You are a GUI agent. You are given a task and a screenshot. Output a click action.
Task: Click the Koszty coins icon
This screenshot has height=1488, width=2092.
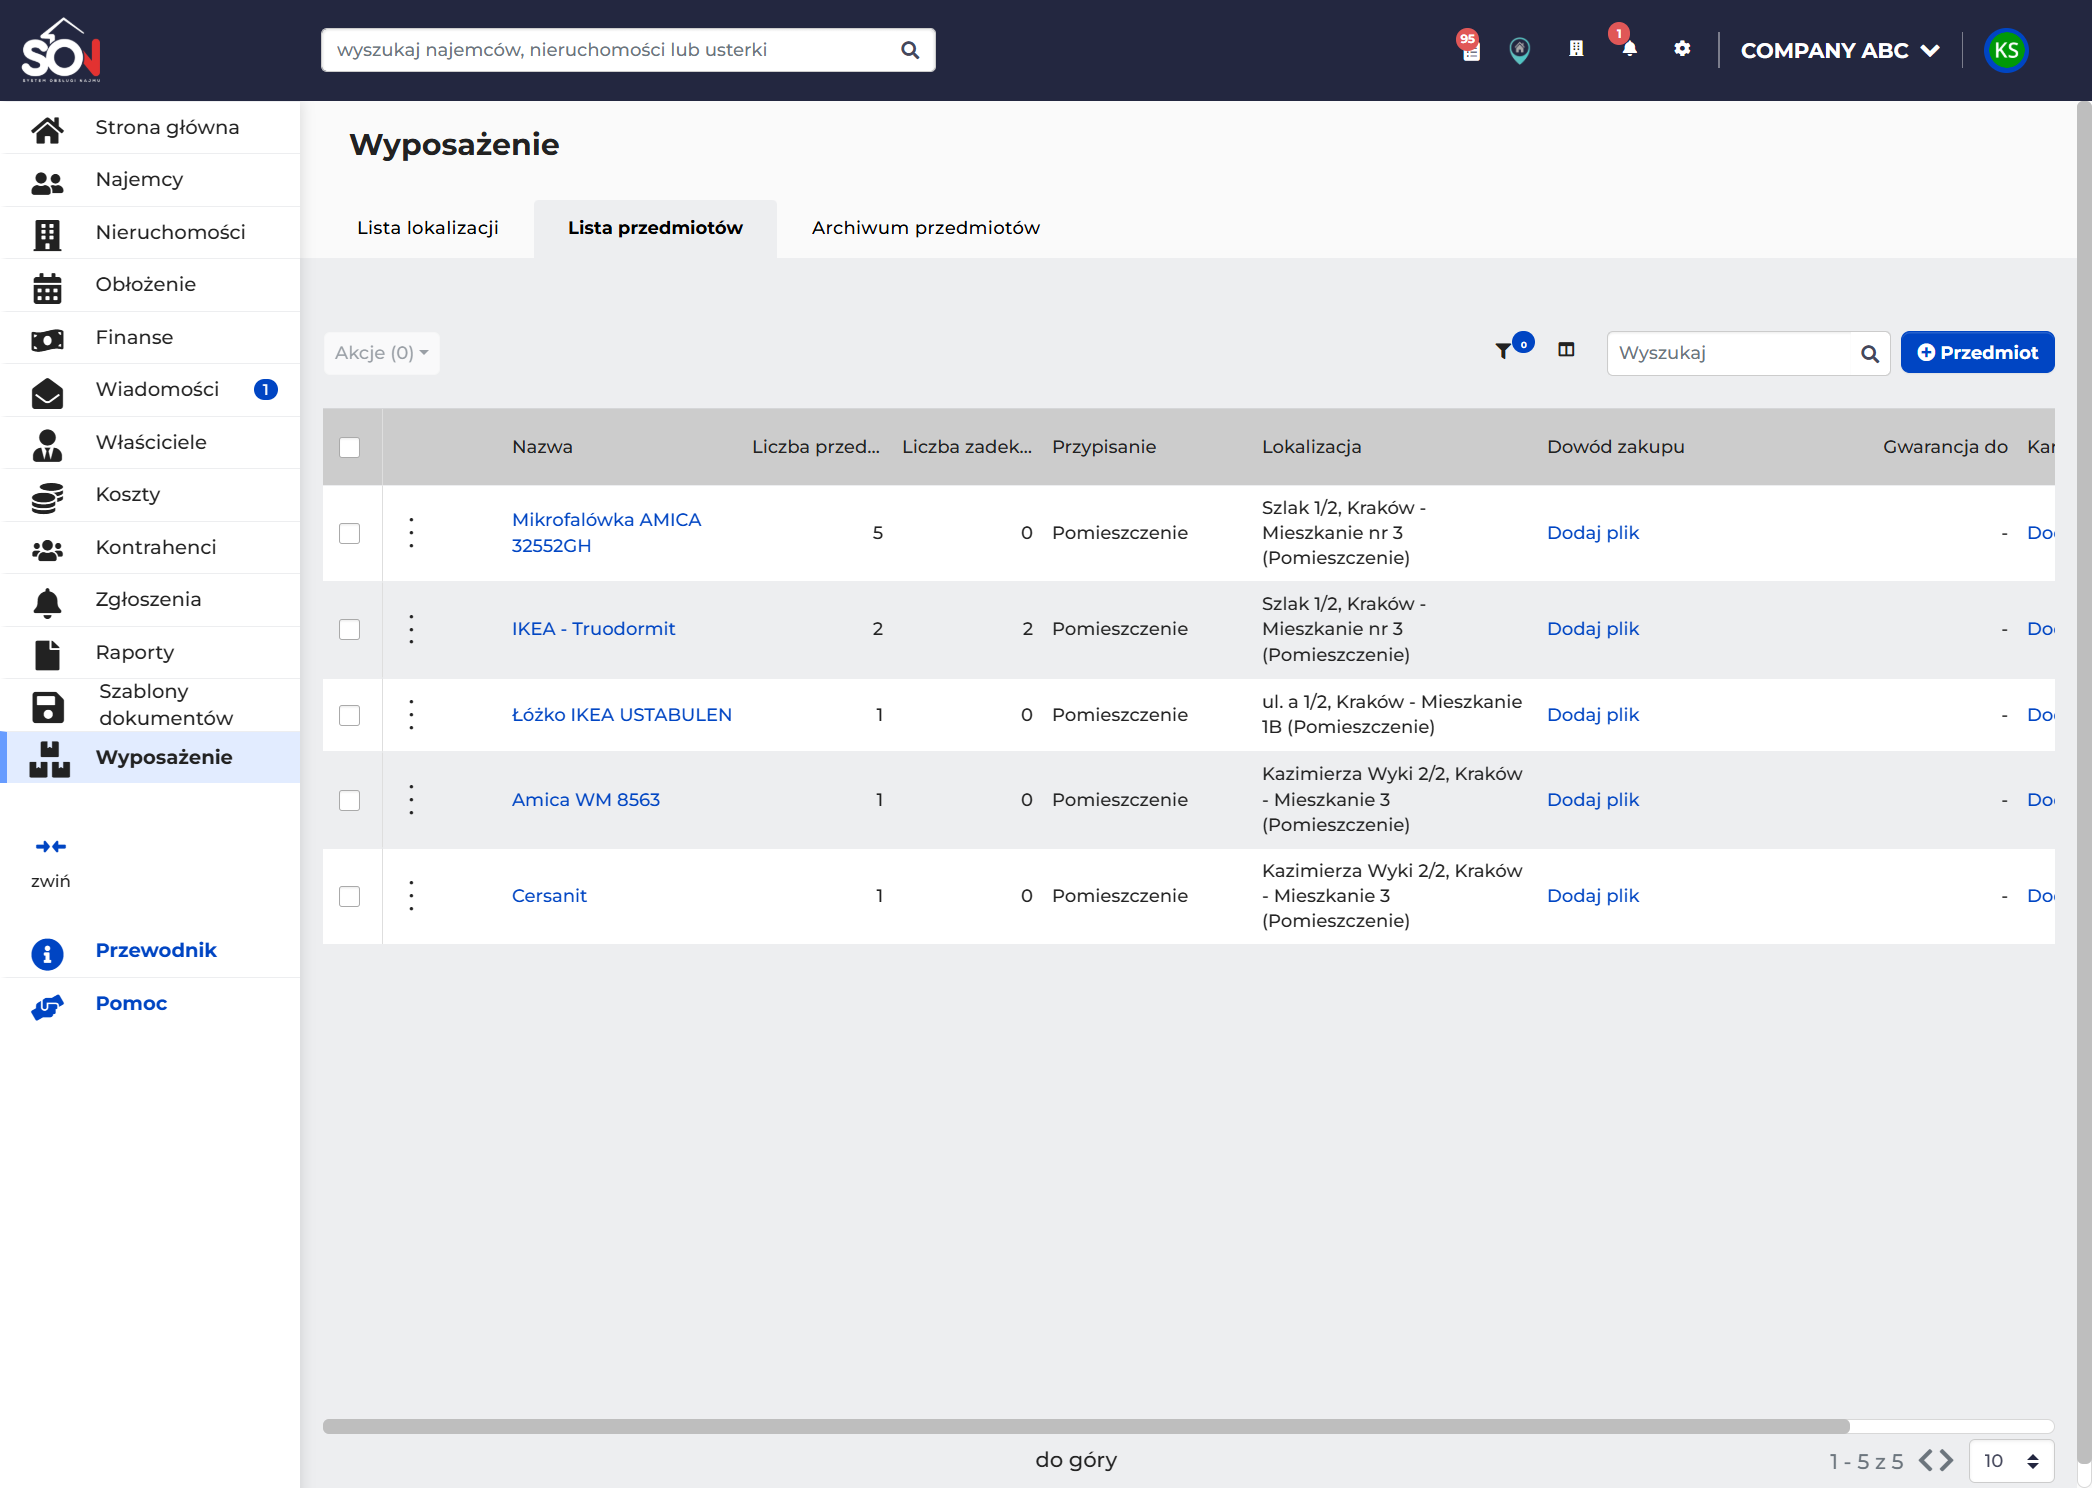click(47, 497)
